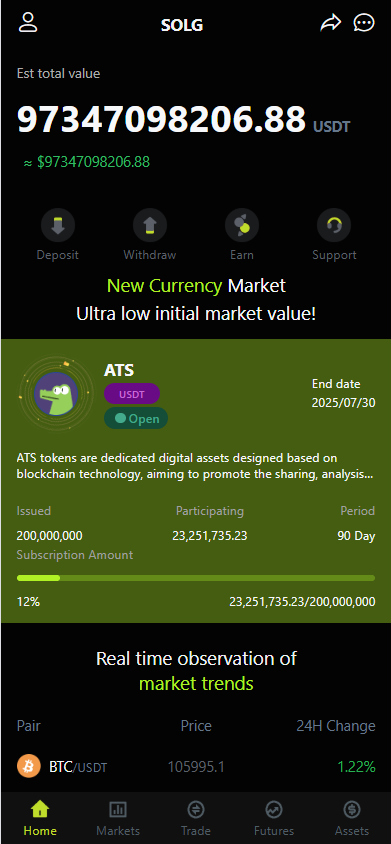Open the Support headset icon
The height and width of the screenshot is (844, 391).
point(334,225)
